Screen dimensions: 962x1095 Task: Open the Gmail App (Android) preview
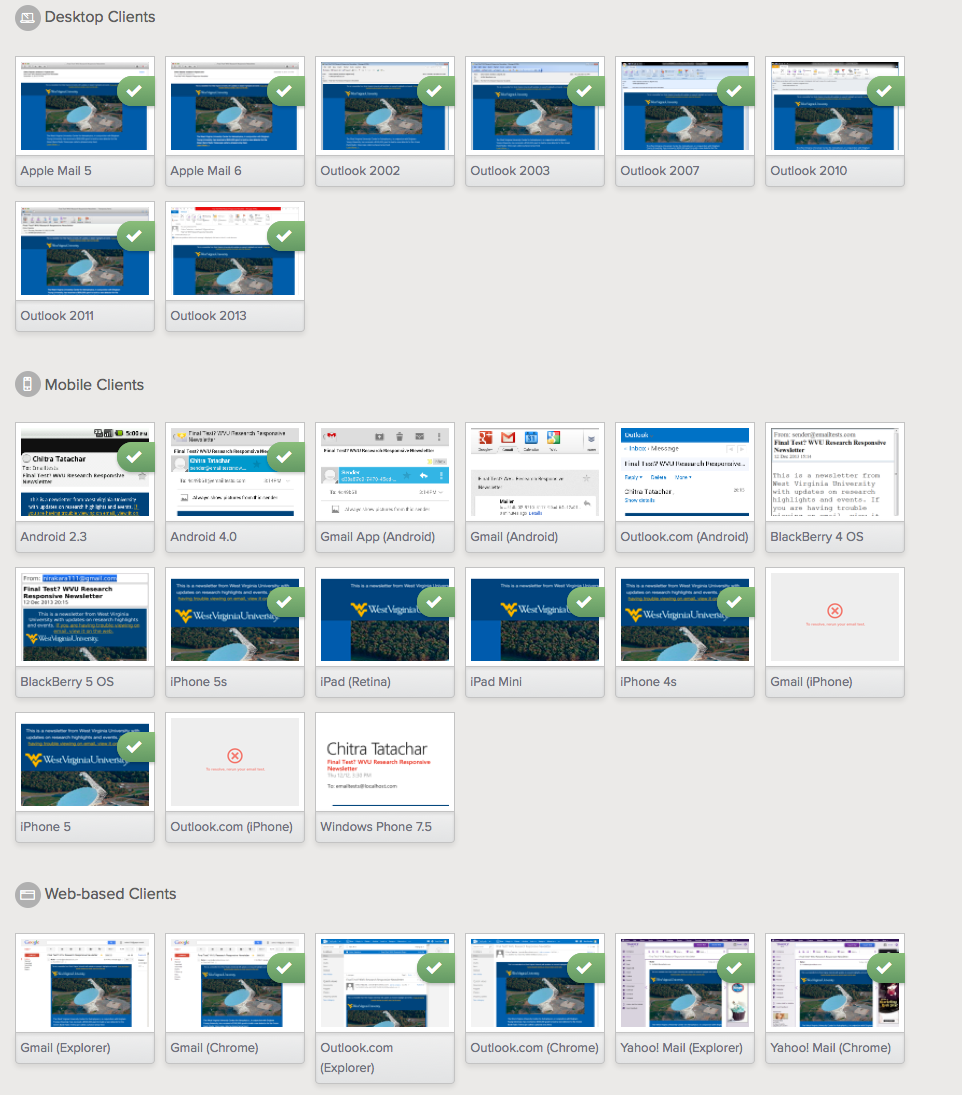(x=385, y=471)
